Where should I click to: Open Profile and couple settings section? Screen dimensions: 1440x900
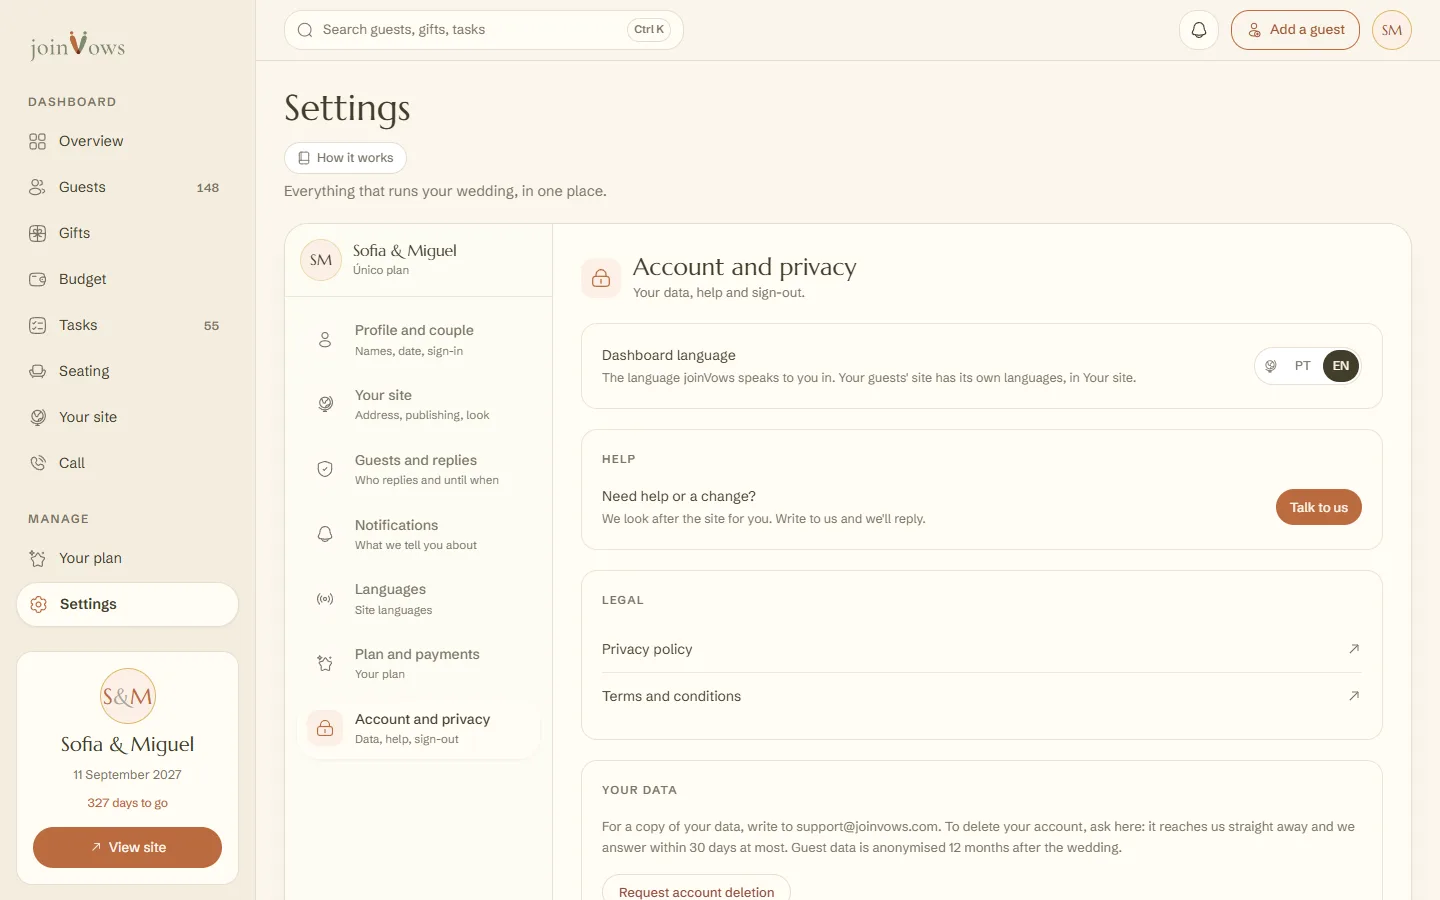coord(419,340)
